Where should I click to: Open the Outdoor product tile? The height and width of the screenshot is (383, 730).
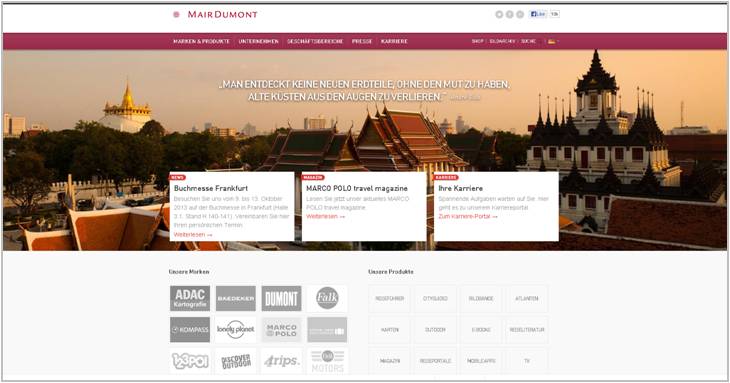pos(435,329)
